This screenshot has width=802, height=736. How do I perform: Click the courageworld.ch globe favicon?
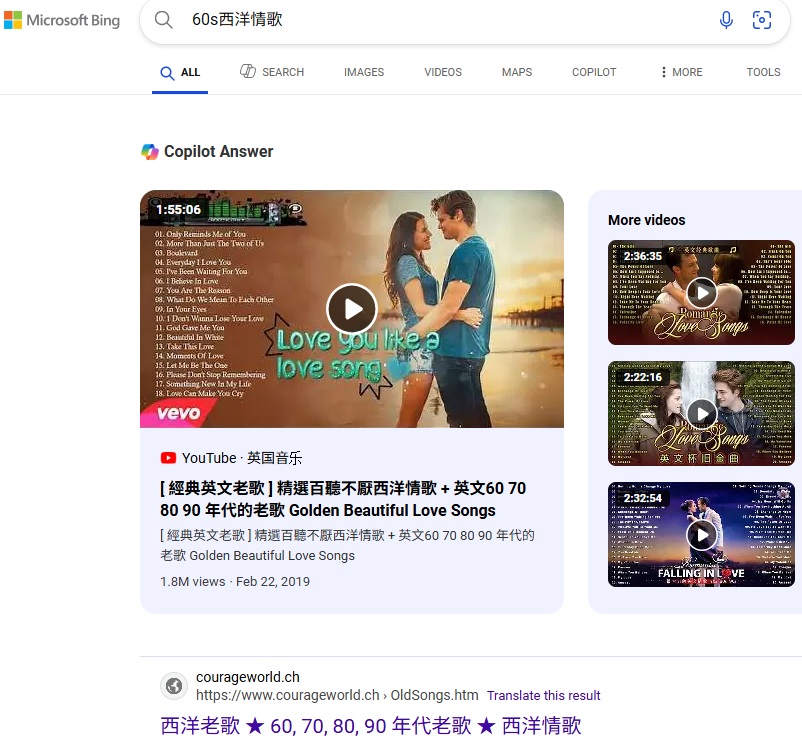click(174, 686)
